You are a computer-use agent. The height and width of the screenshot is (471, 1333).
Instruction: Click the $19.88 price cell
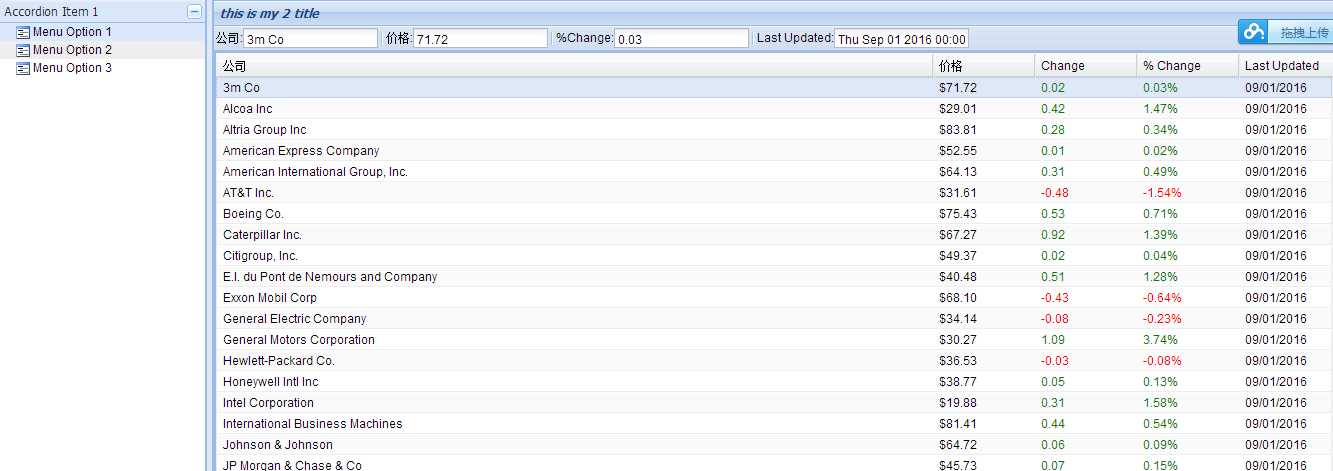(x=958, y=403)
